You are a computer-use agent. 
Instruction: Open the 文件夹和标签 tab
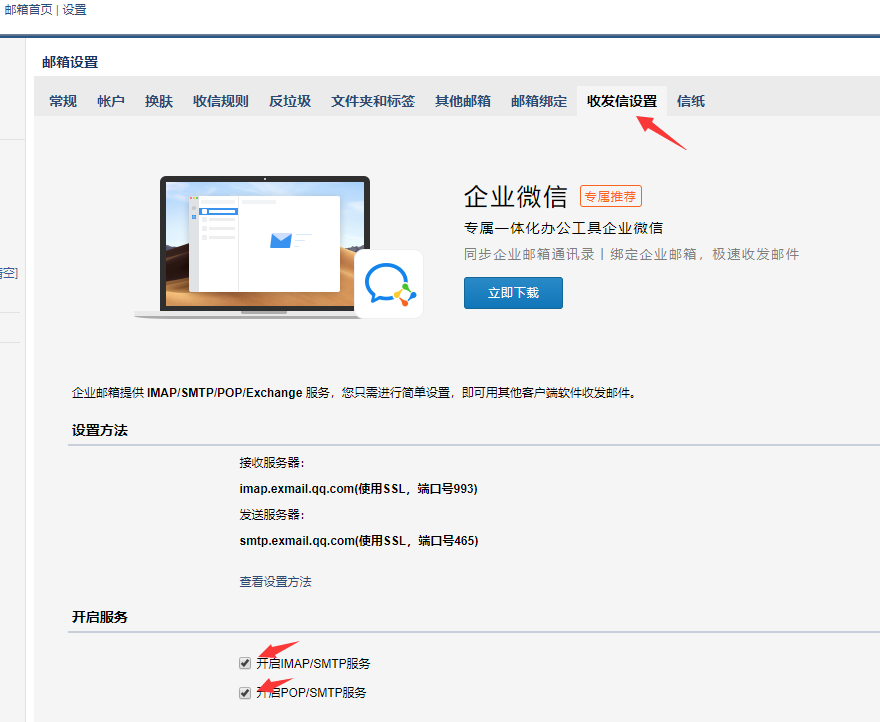373,101
